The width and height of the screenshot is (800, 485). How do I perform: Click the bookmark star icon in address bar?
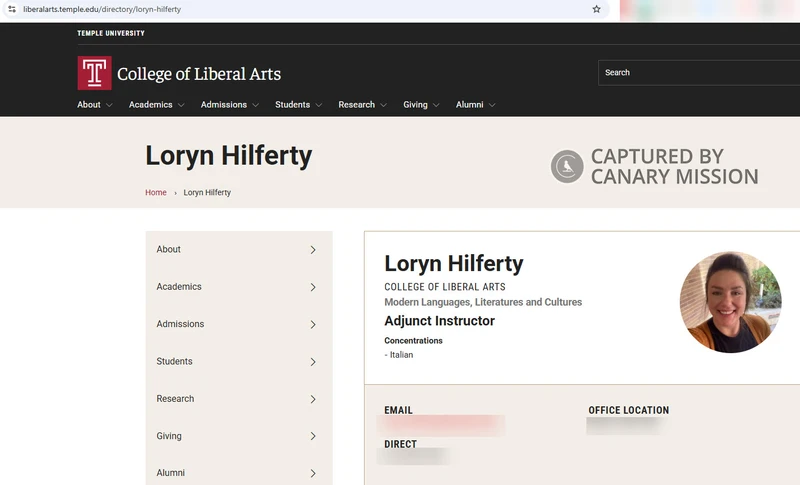point(596,9)
